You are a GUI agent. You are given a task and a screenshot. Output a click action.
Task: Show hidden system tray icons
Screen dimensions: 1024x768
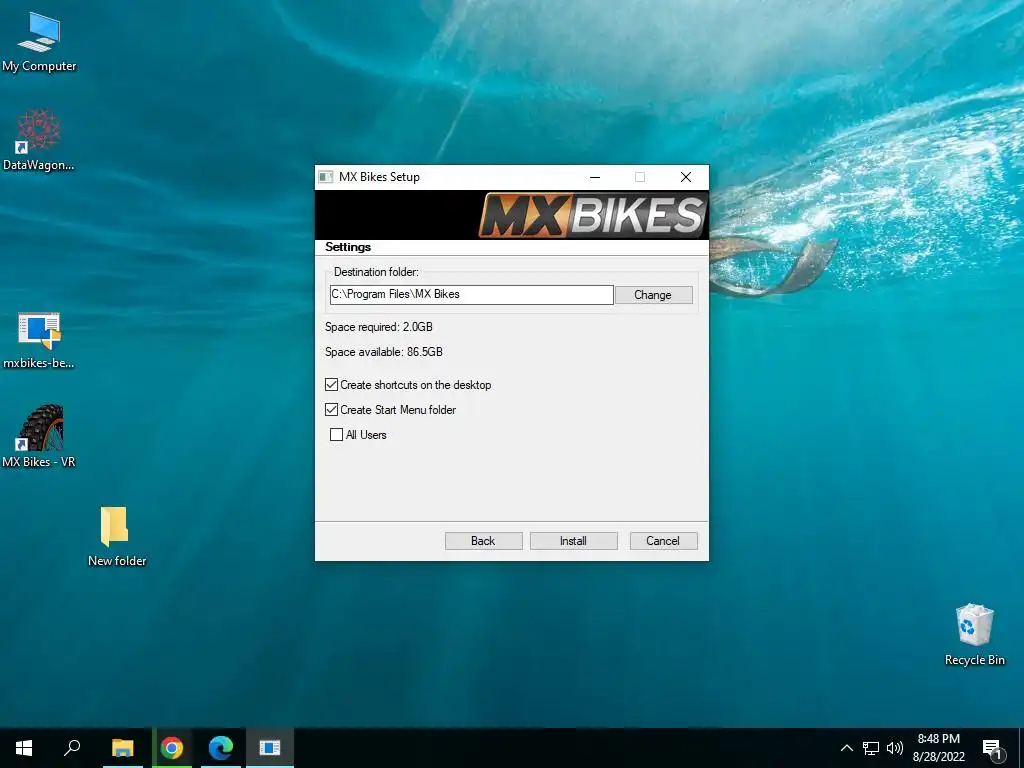(x=846, y=748)
